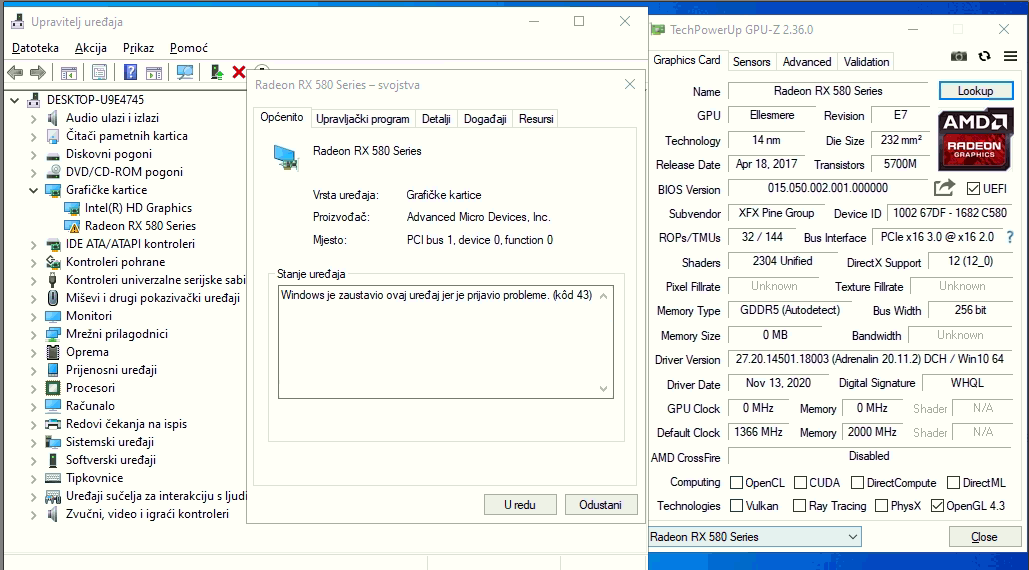The width and height of the screenshot is (1029, 570).
Task: Open the Akcija menu
Action: point(90,48)
